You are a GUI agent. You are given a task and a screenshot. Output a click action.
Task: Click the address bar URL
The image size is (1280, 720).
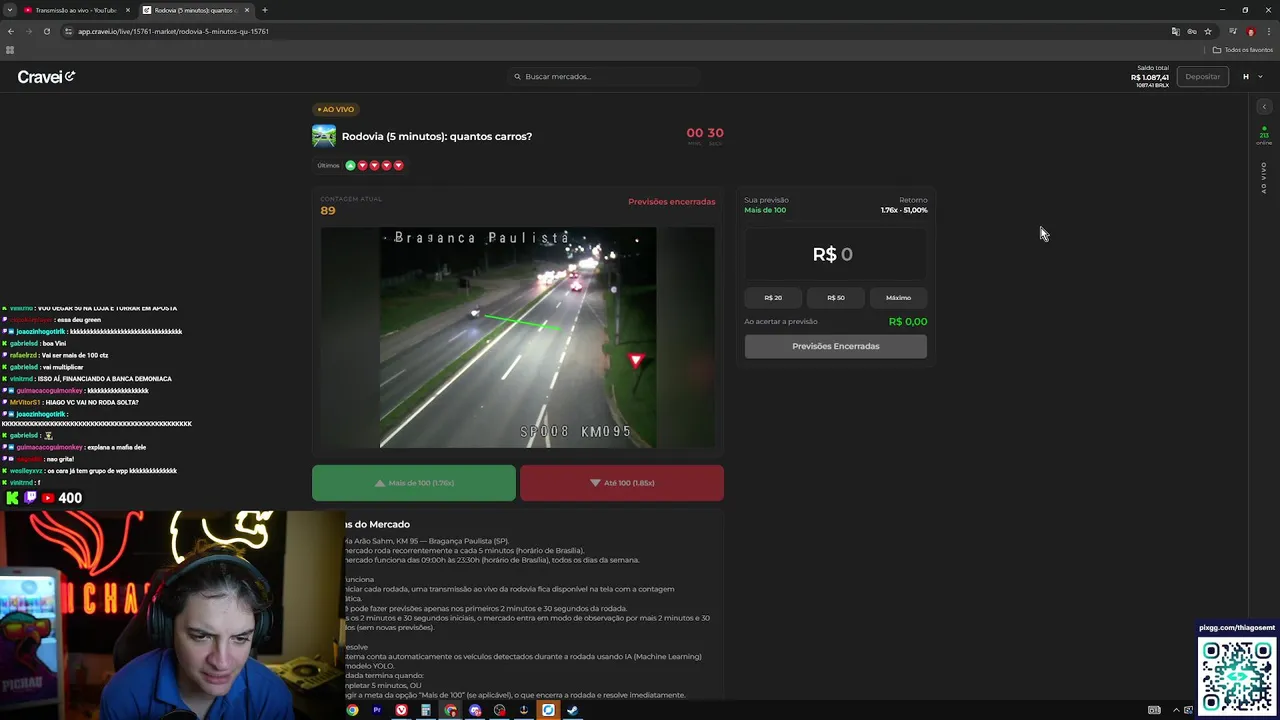[173, 31]
